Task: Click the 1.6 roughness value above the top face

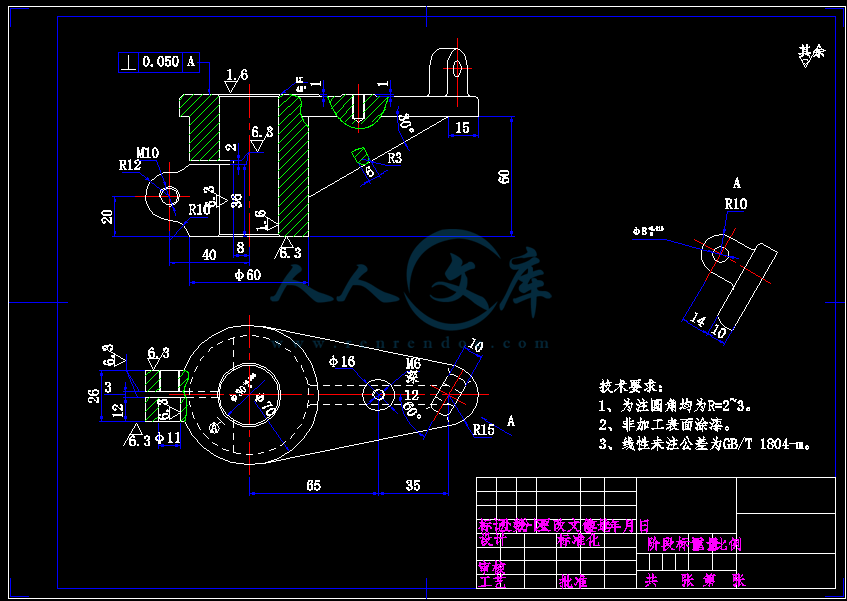Action: (x=237, y=75)
